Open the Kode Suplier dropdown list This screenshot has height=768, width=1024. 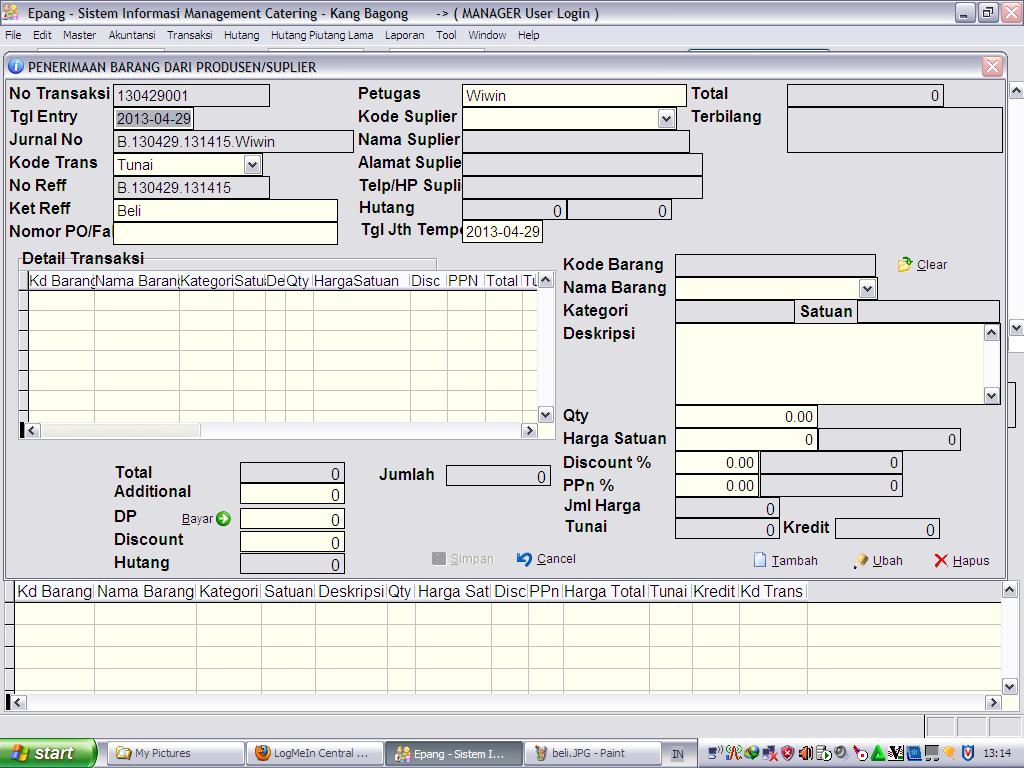coord(667,119)
